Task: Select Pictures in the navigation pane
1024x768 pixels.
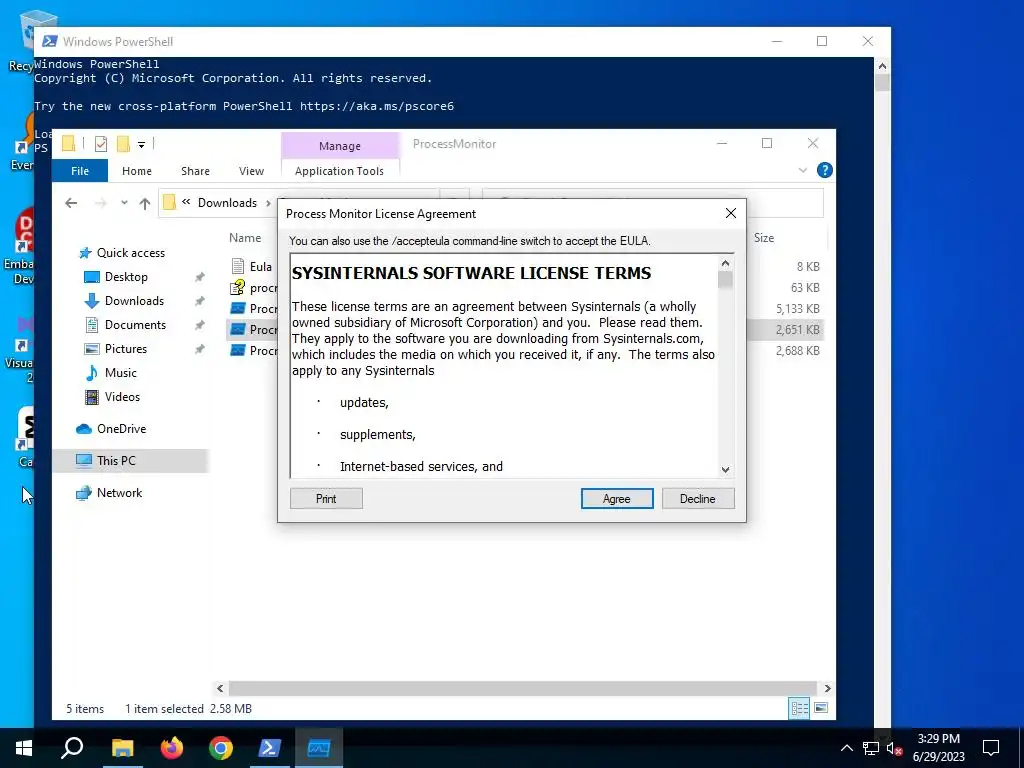Action: pyautogui.click(x=125, y=349)
